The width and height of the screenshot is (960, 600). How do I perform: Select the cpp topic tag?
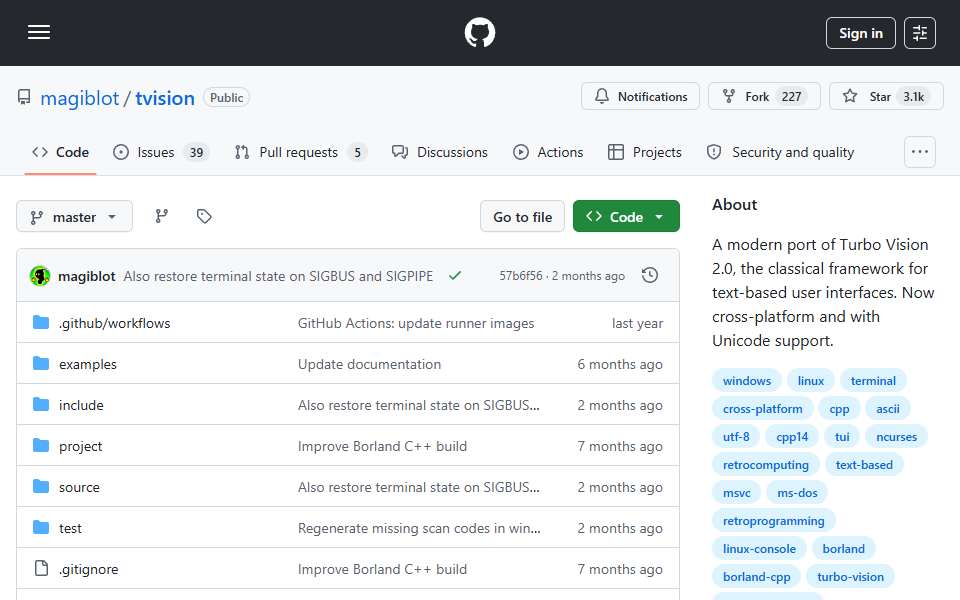tap(839, 409)
